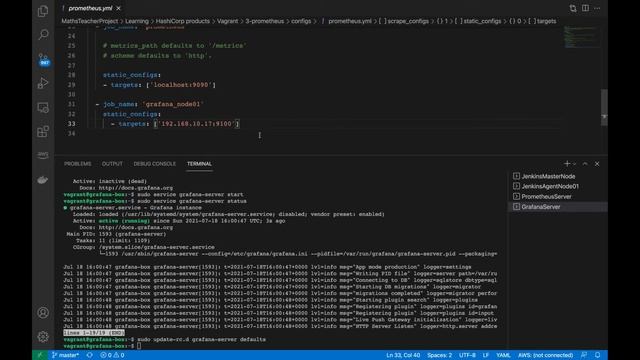Open the Run and Debug view
The height and width of the screenshot is (360, 640).
tap(43, 83)
